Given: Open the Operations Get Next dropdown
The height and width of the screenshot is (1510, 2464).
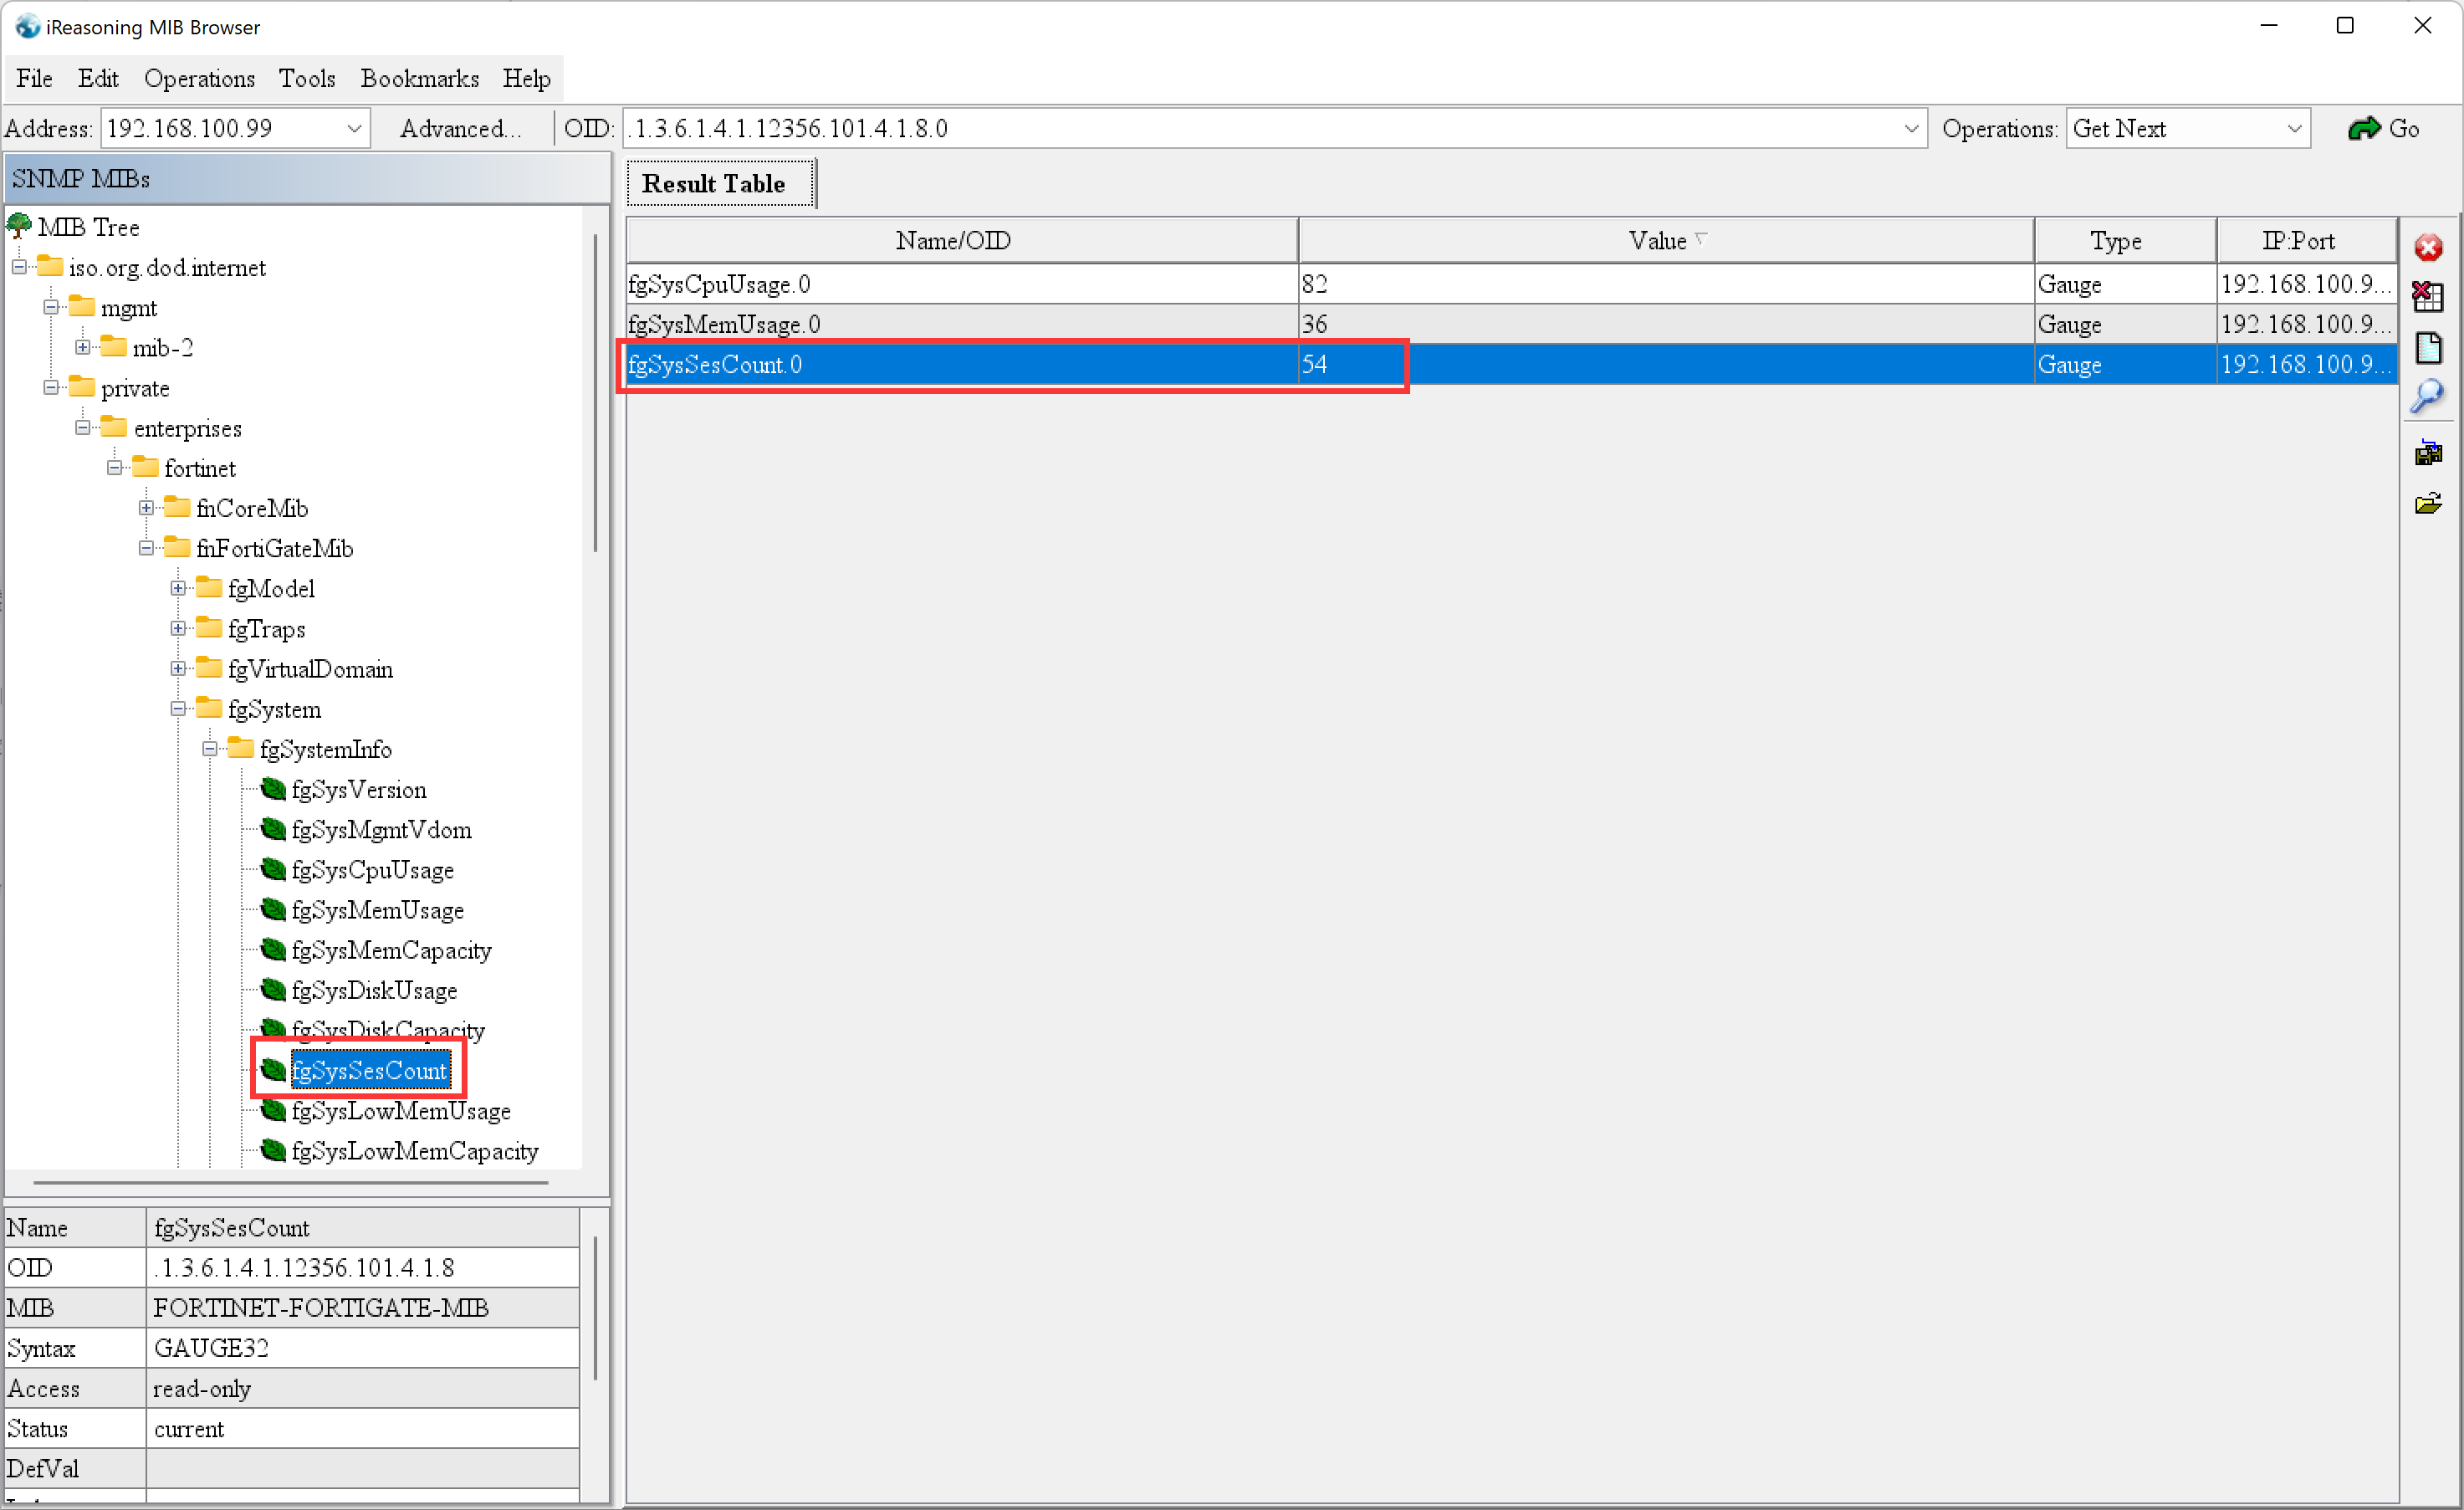Looking at the screenshot, I should coord(2294,129).
